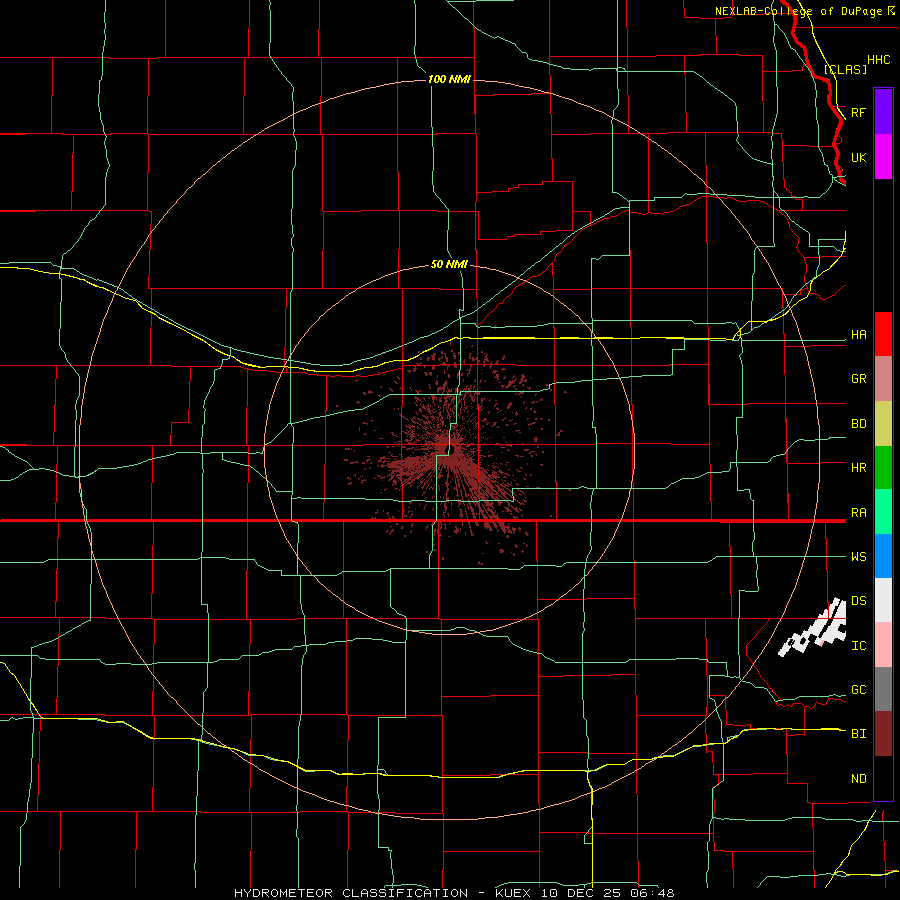
Task: Click the blue WS legend swatch
Action: 883,556
